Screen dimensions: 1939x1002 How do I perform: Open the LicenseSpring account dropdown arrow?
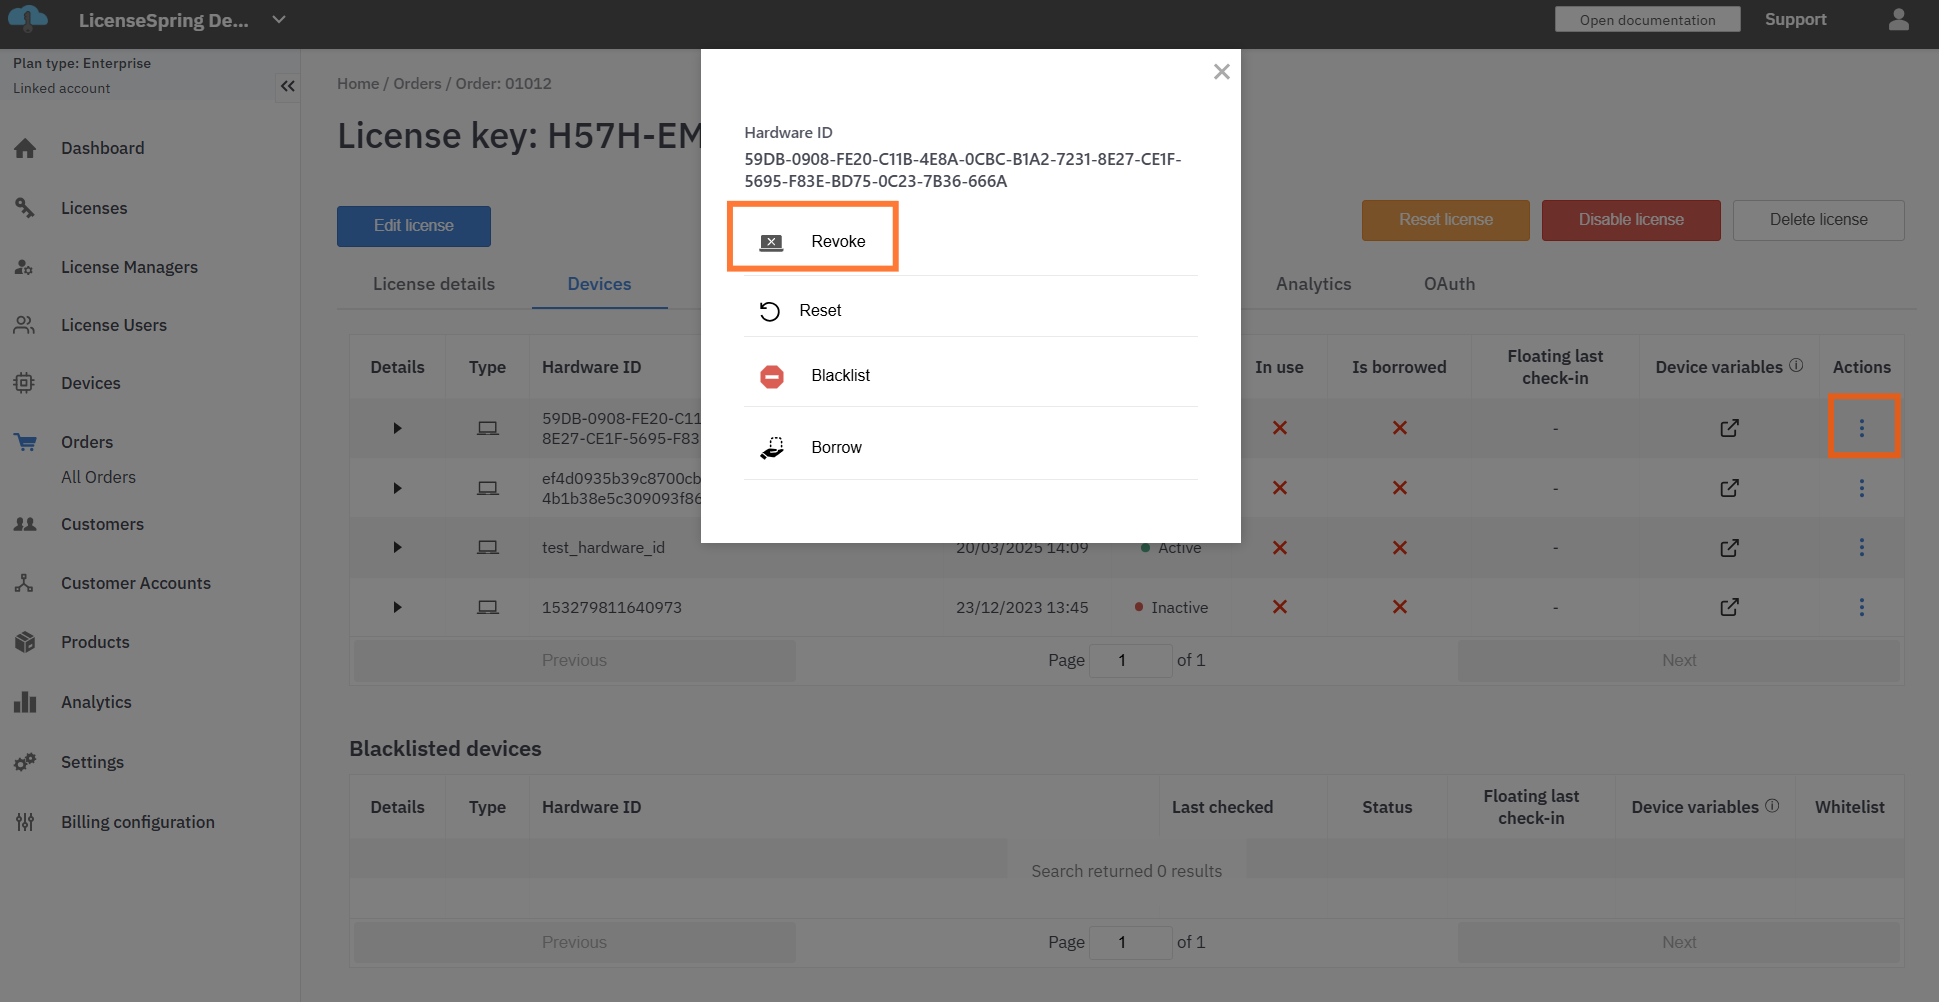pyautogui.click(x=279, y=20)
